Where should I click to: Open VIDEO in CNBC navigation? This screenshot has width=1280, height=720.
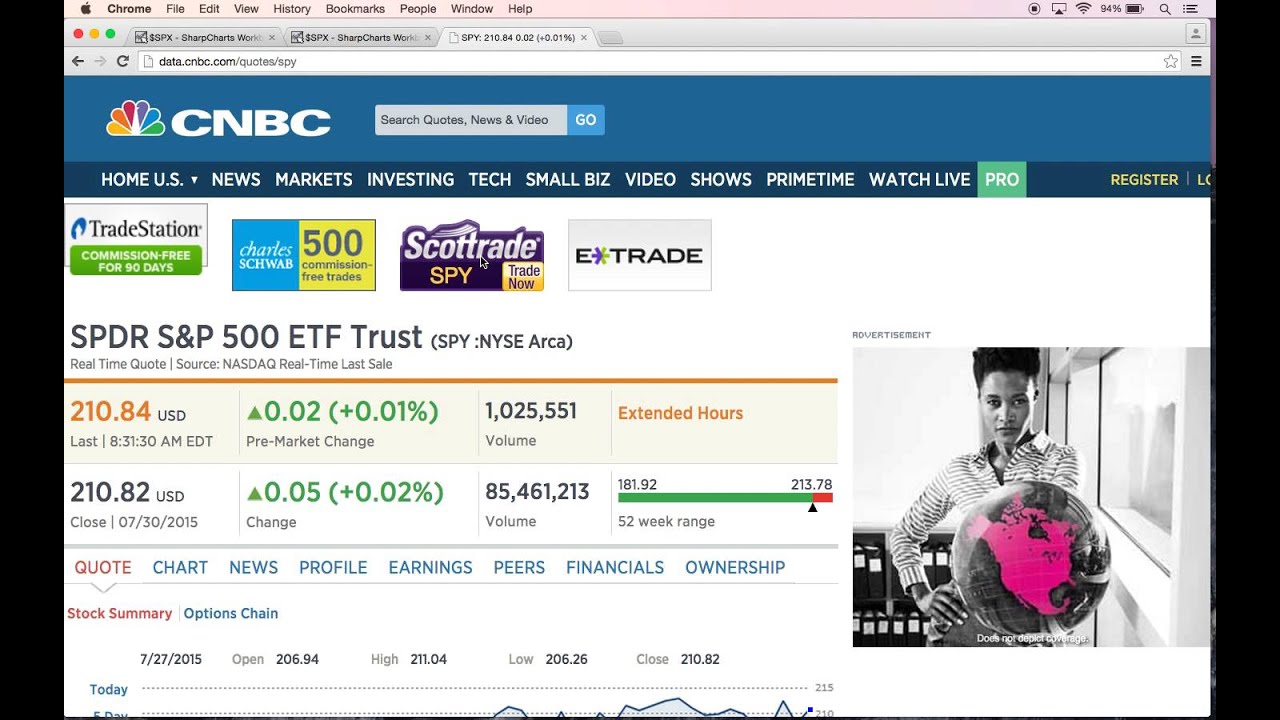[x=650, y=180]
